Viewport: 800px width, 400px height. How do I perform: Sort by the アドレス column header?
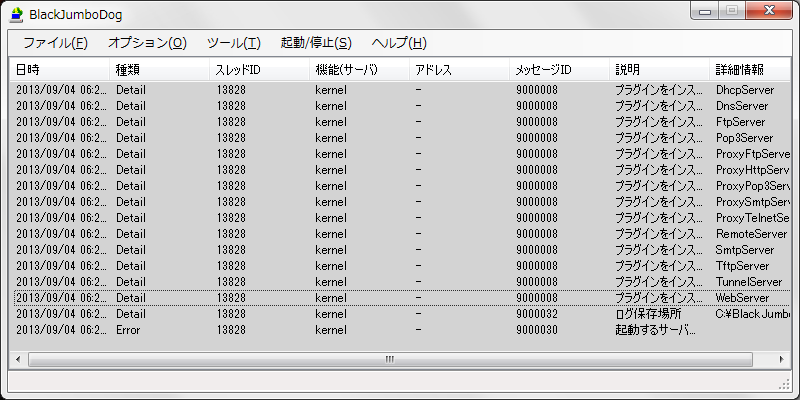[x=460, y=70]
